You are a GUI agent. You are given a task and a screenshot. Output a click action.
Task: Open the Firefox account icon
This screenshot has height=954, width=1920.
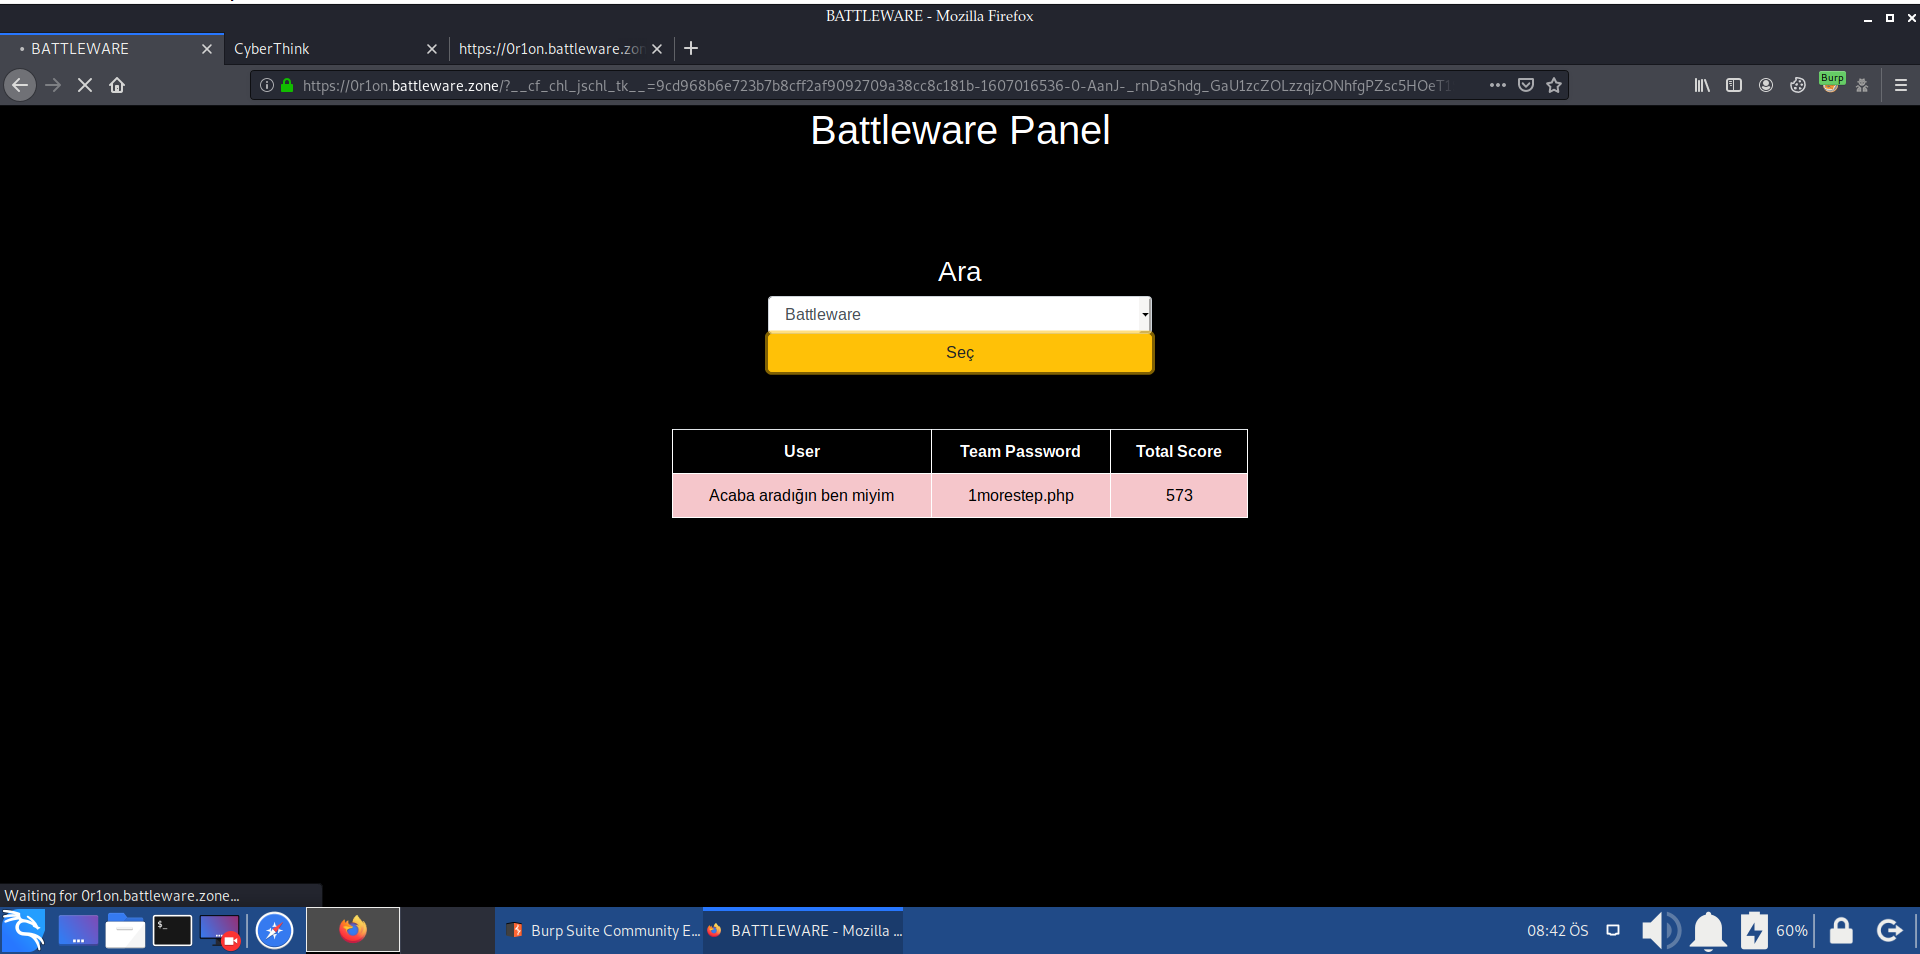pos(1766,85)
